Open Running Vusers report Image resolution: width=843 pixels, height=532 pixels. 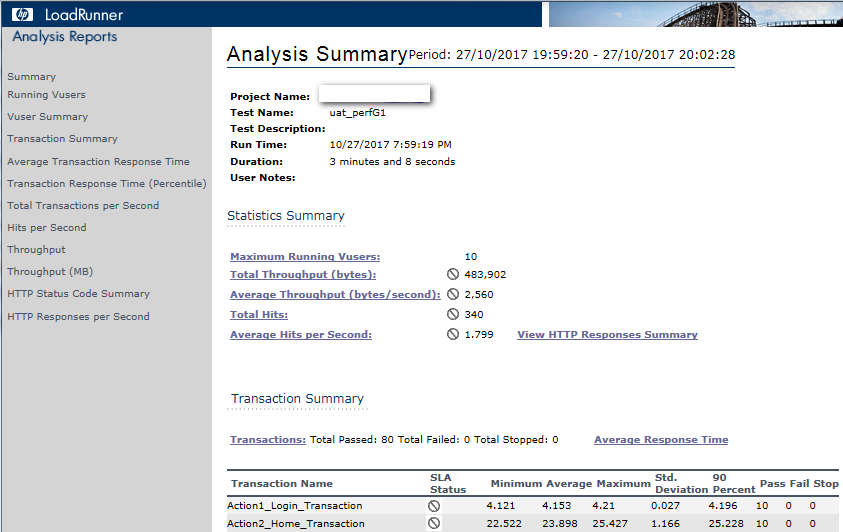click(46, 95)
